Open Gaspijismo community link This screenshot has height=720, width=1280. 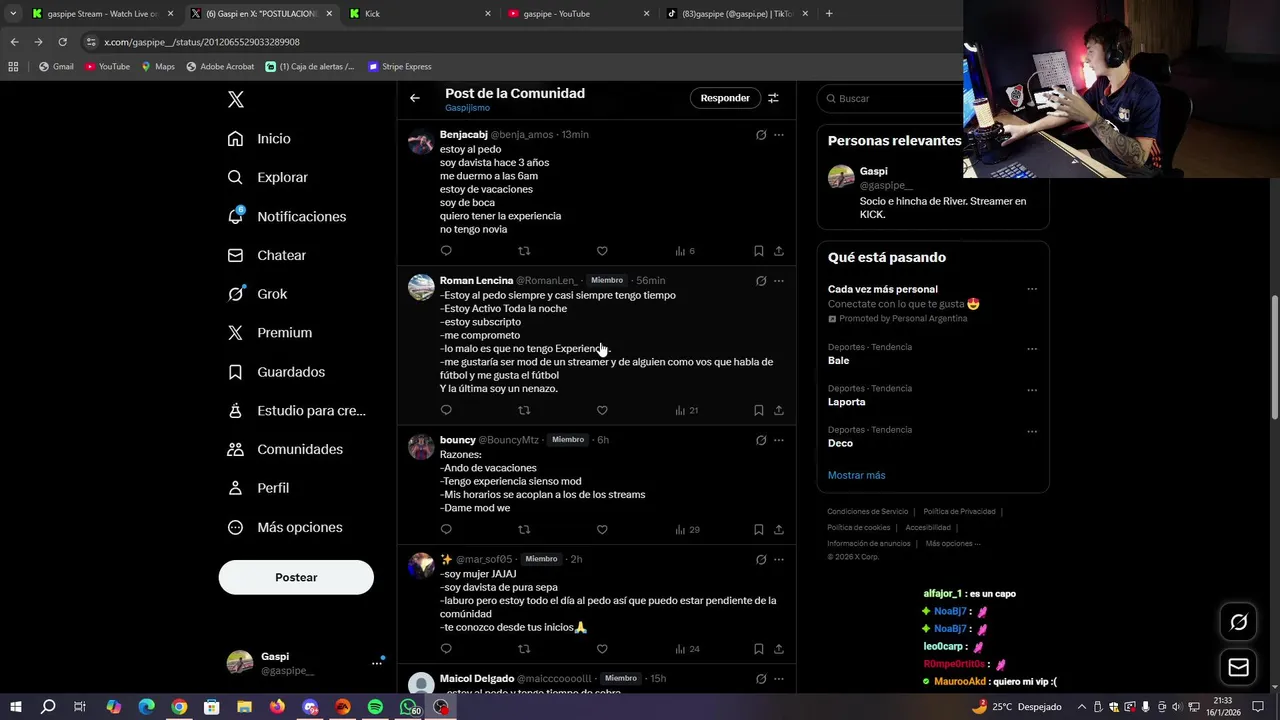pos(467,108)
